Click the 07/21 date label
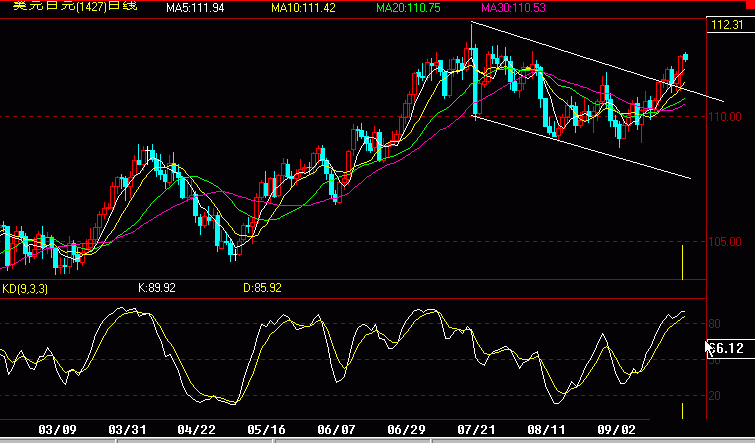The image size is (755, 443). pyautogui.click(x=476, y=430)
